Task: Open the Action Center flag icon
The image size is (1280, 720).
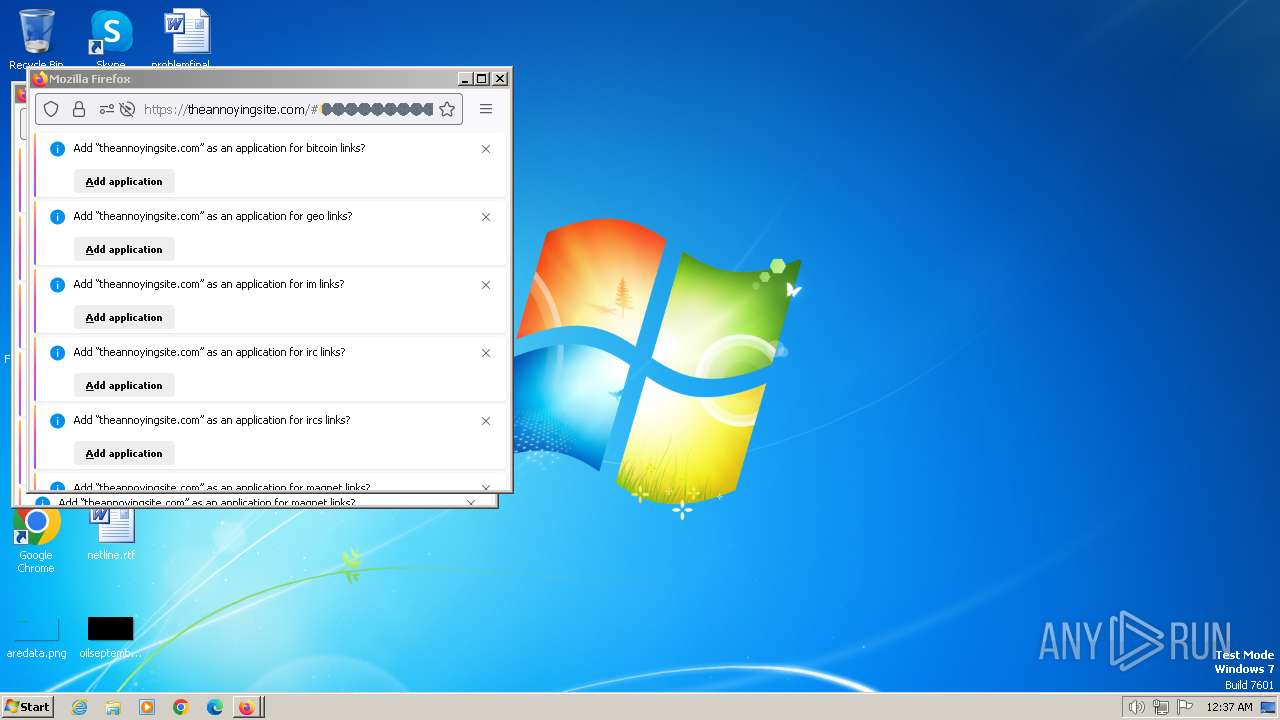Action: click(1185, 707)
